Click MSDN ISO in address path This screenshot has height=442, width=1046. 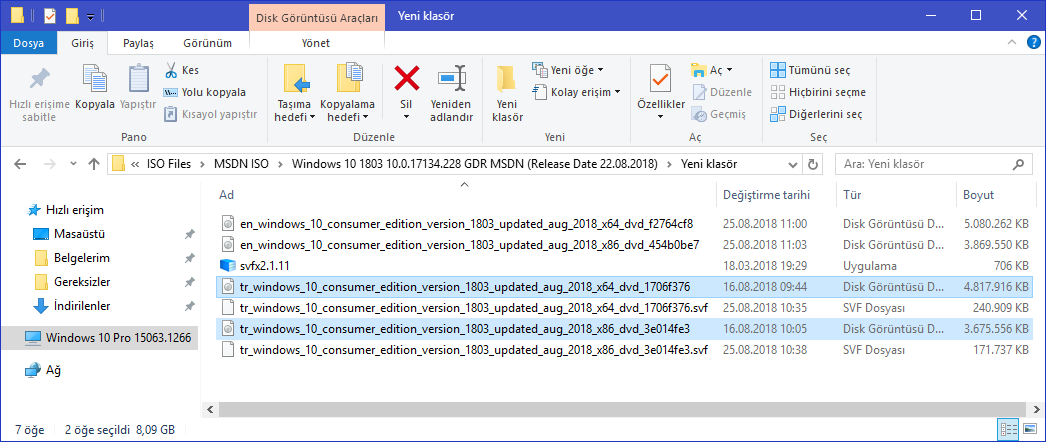click(x=240, y=164)
